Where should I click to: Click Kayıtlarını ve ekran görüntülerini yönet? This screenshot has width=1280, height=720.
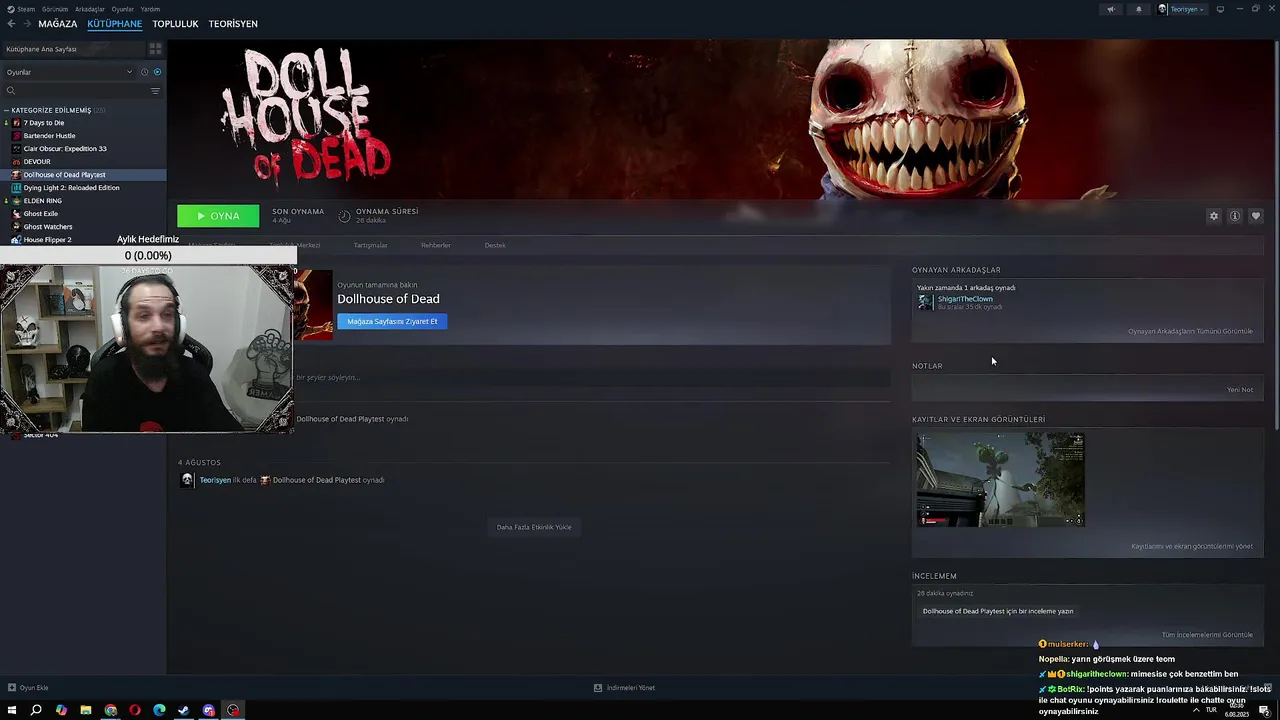1192,547
